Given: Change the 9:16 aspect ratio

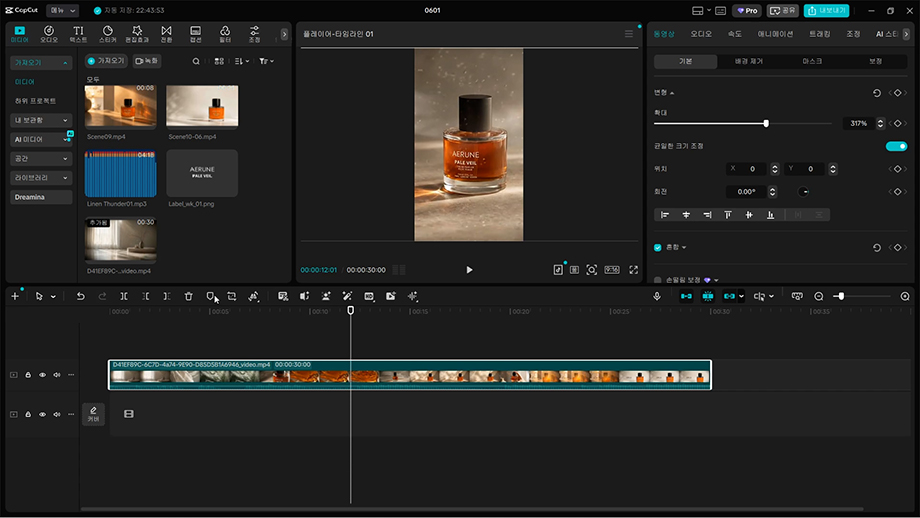Looking at the screenshot, I should [x=612, y=270].
